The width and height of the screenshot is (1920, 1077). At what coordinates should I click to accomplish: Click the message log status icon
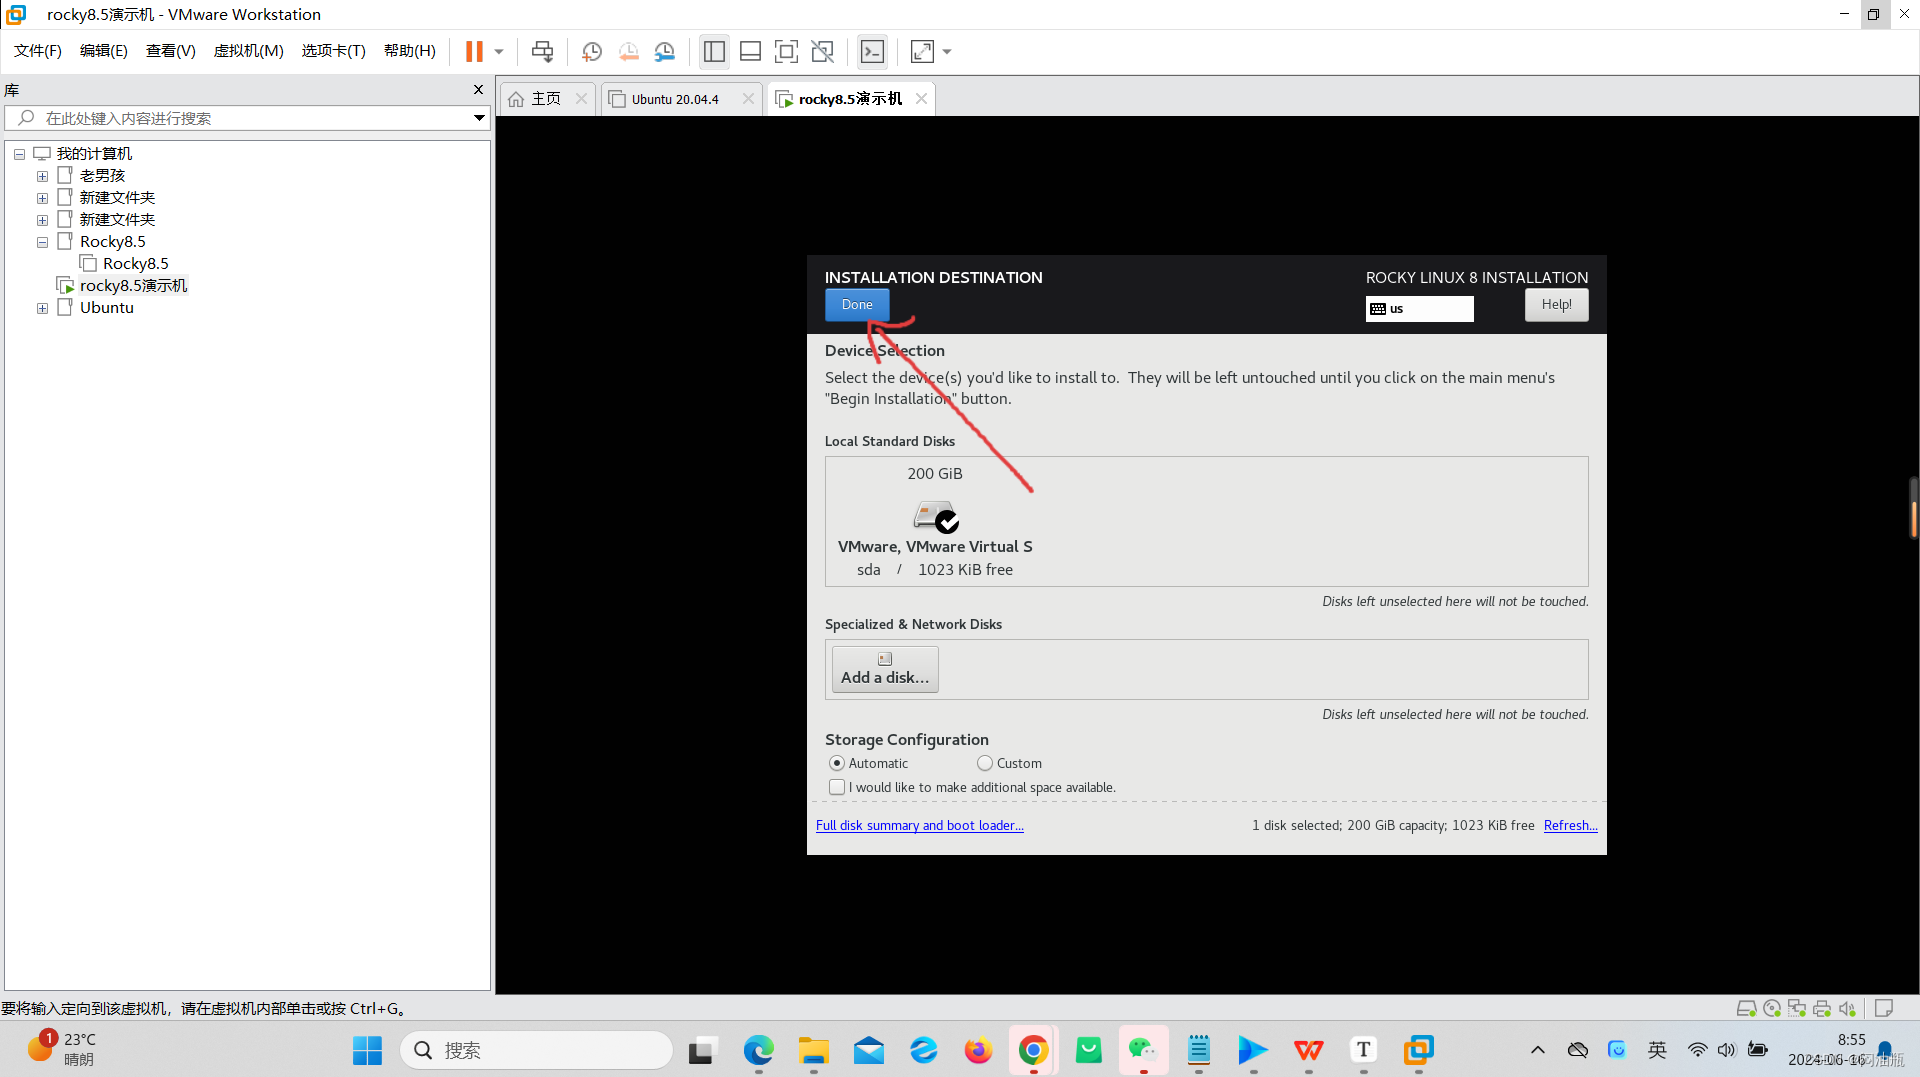pyautogui.click(x=1884, y=1008)
